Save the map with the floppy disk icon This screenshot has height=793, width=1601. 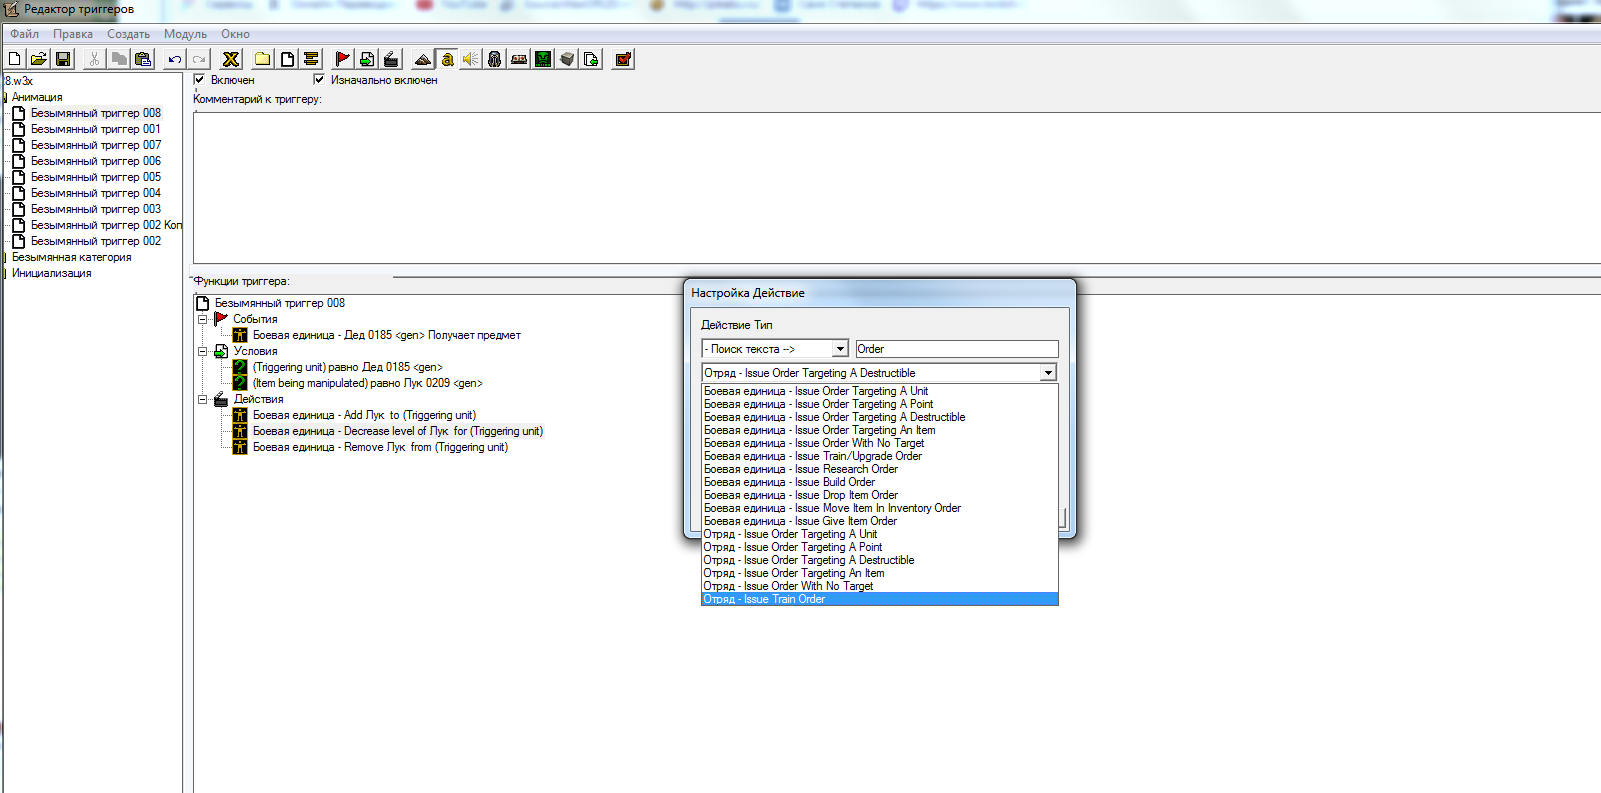[x=63, y=59]
